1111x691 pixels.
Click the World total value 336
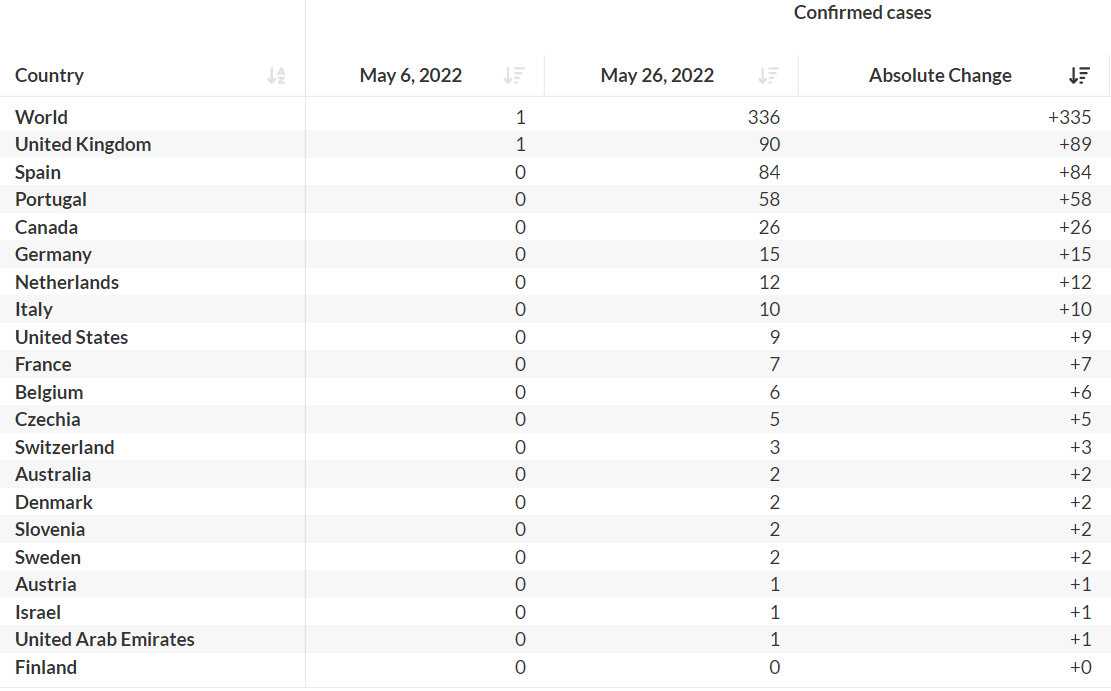763,117
